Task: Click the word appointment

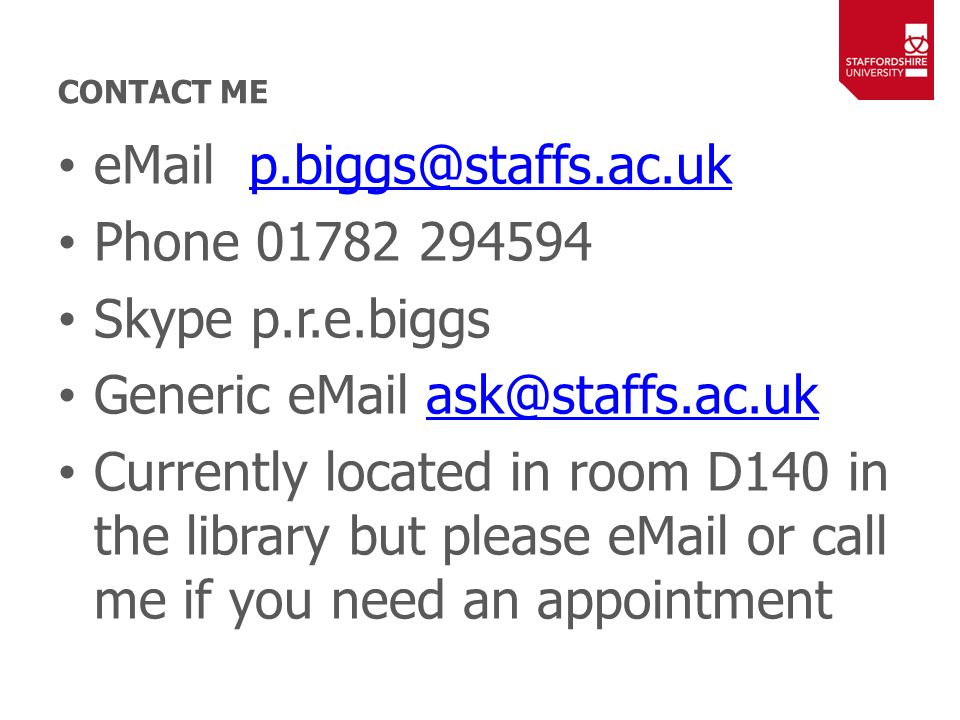Action: (x=684, y=602)
